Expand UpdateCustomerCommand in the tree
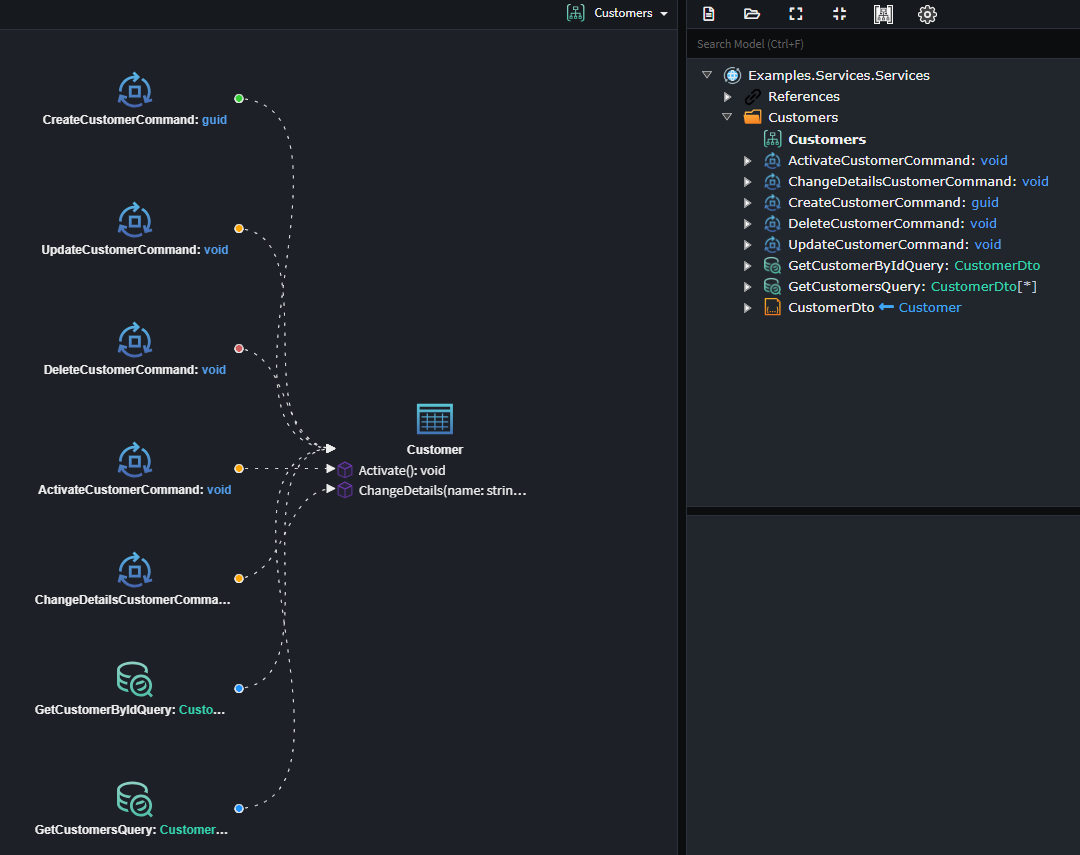The image size is (1080, 855). pos(747,245)
